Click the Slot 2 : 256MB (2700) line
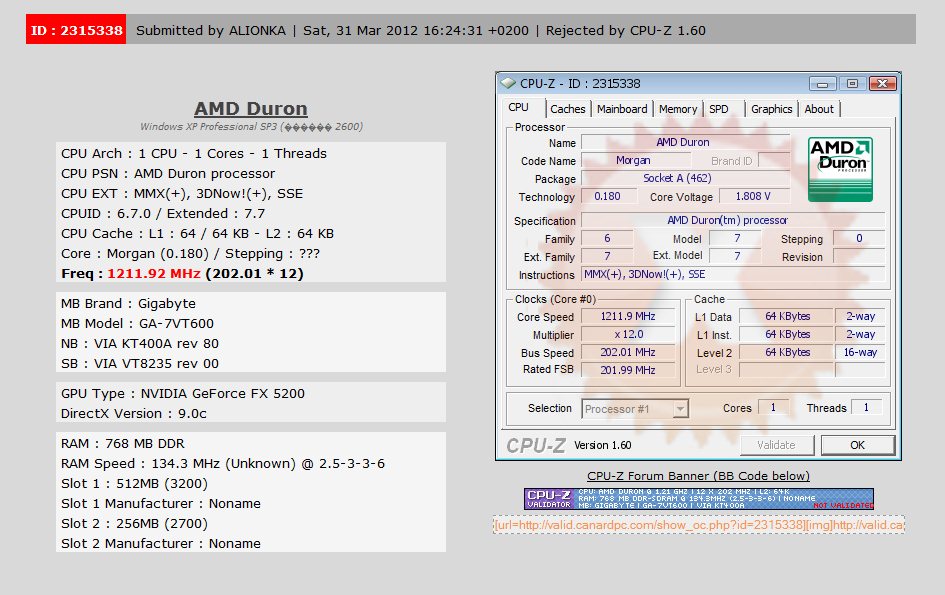The image size is (945, 595). click(x=134, y=523)
